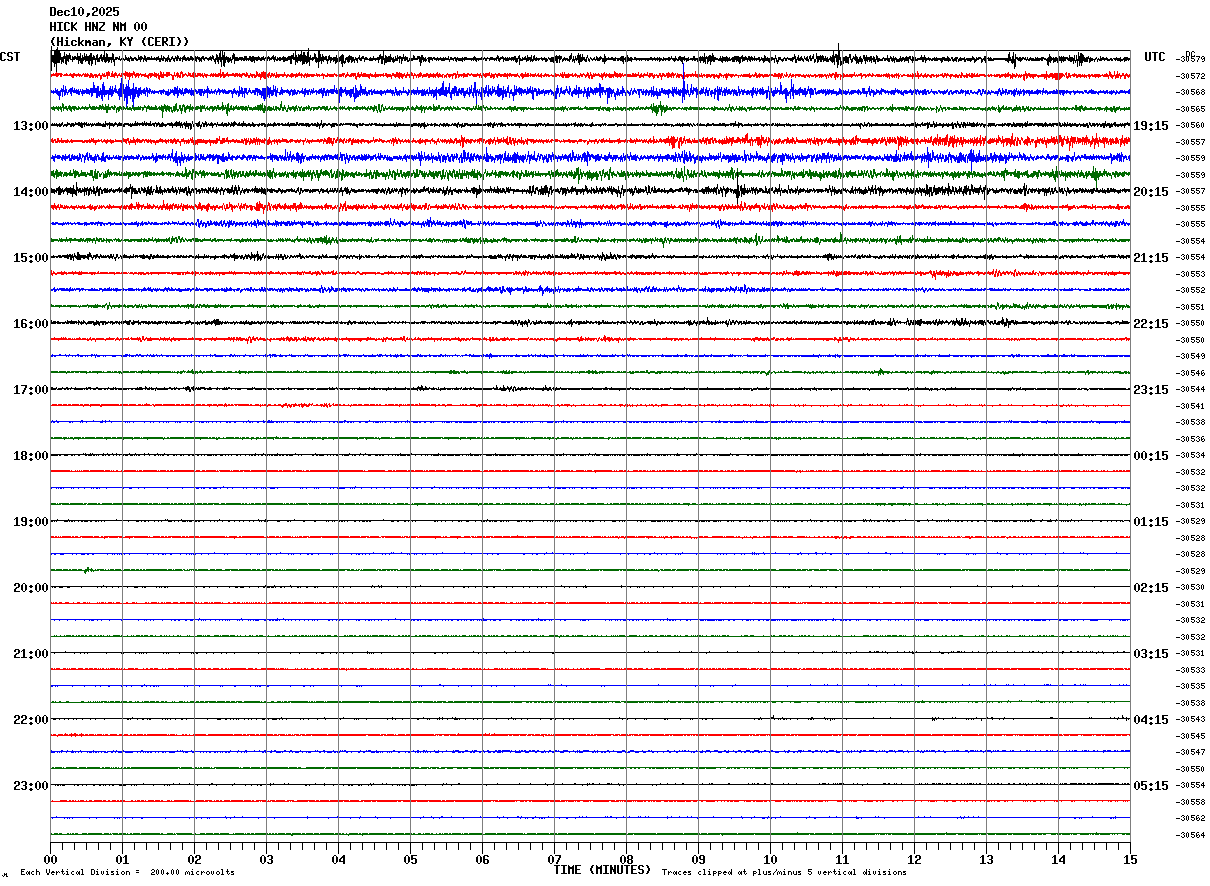Click minute 05 on the time axis

click(x=410, y=860)
